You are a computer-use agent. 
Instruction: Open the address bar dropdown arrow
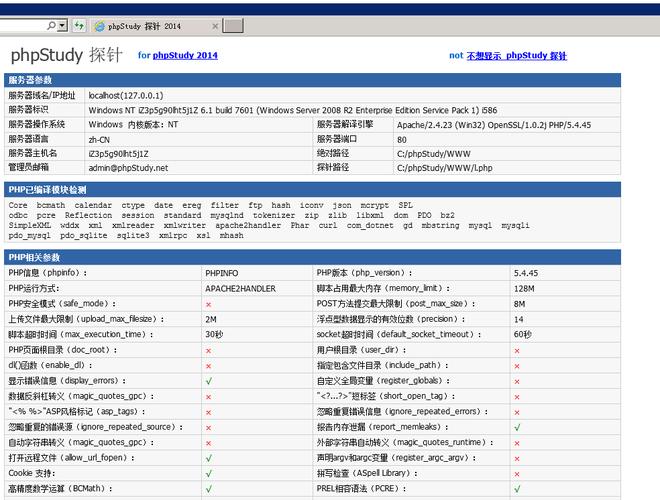click(x=62, y=26)
